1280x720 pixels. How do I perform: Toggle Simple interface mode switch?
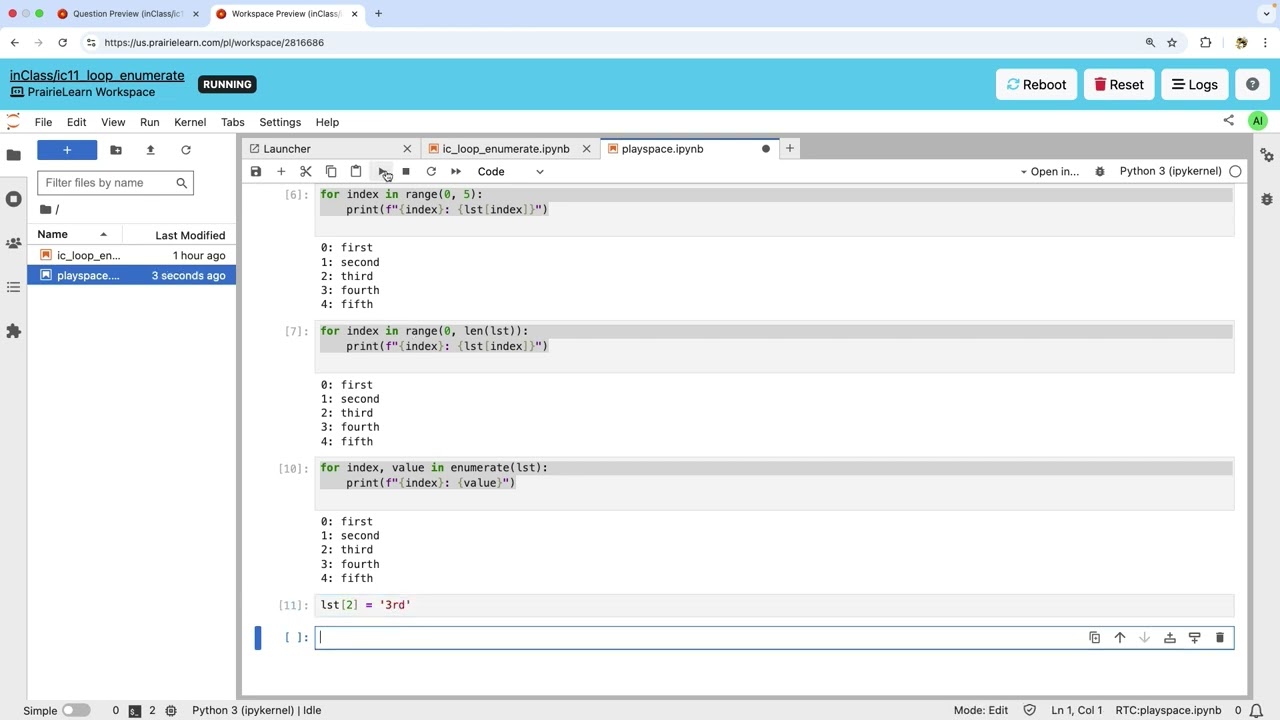(x=75, y=710)
